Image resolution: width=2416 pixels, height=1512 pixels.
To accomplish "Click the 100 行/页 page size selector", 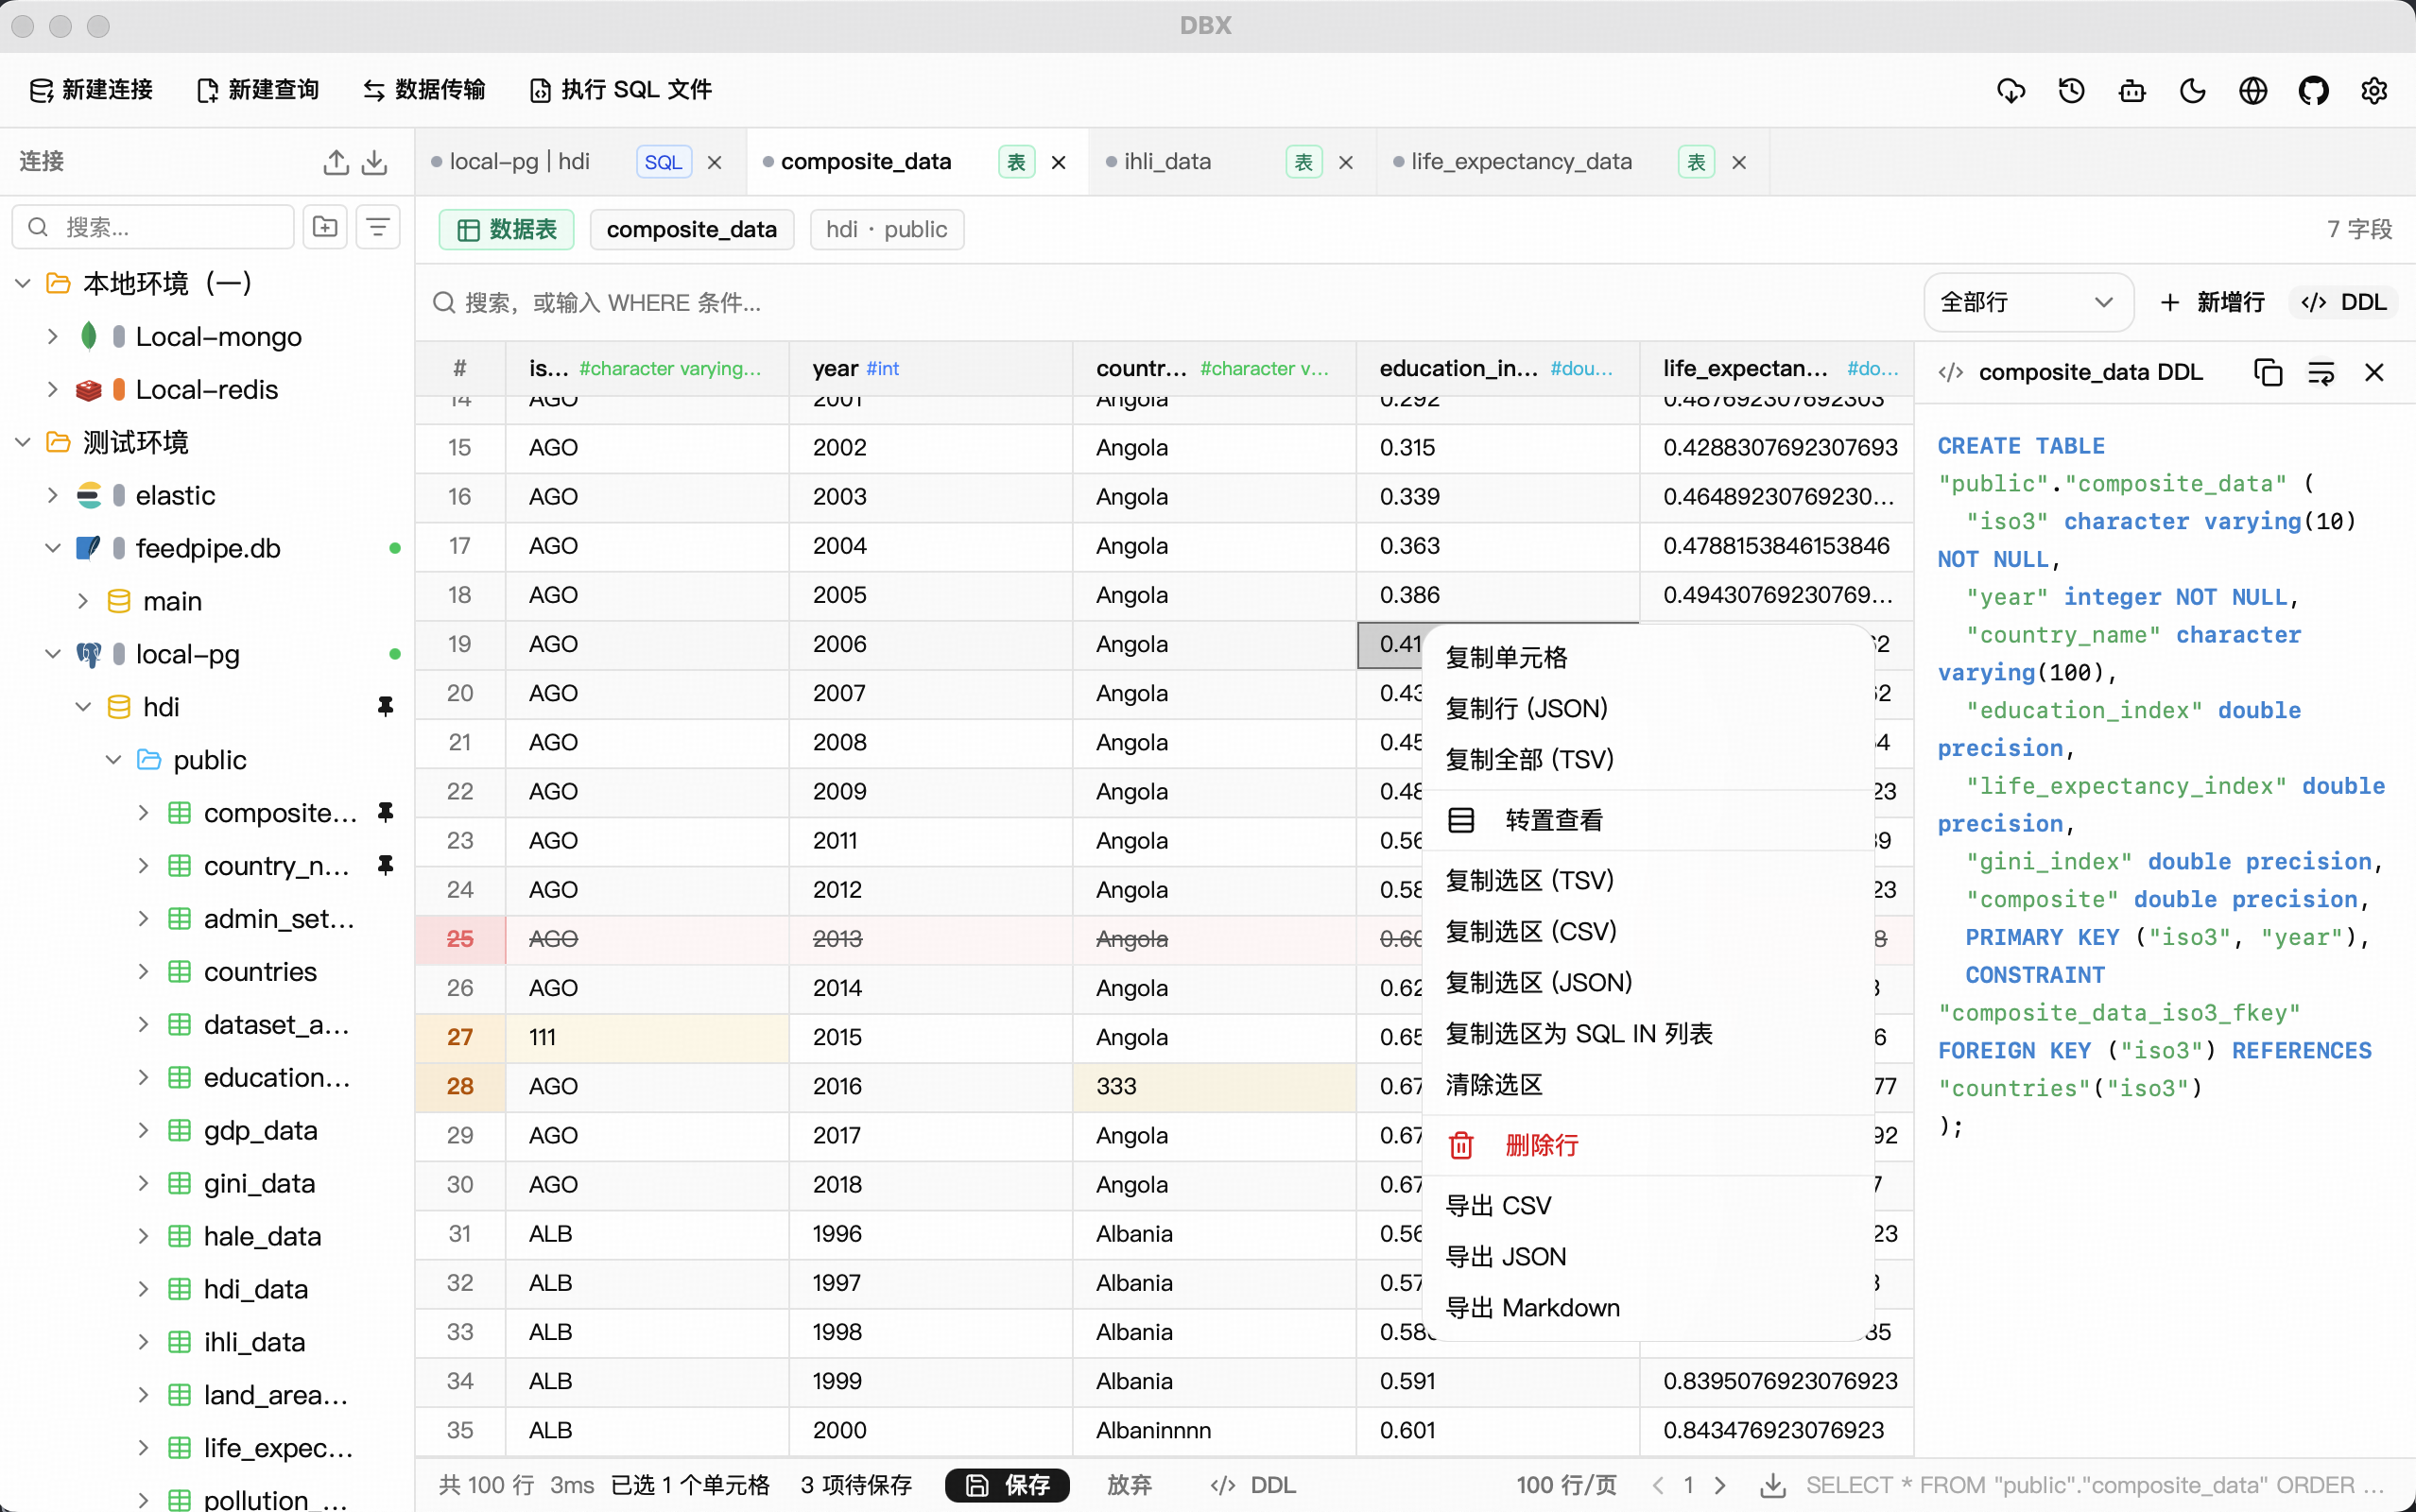I will (x=1566, y=1485).
